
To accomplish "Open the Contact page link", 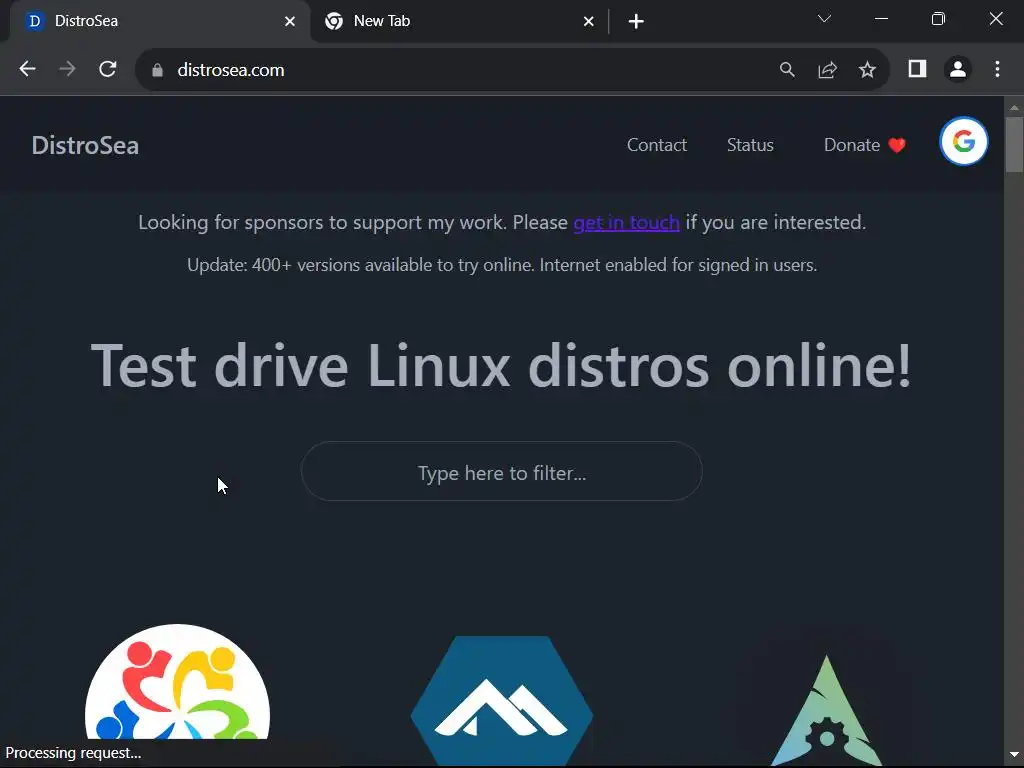I will click(x=656, y=145).
